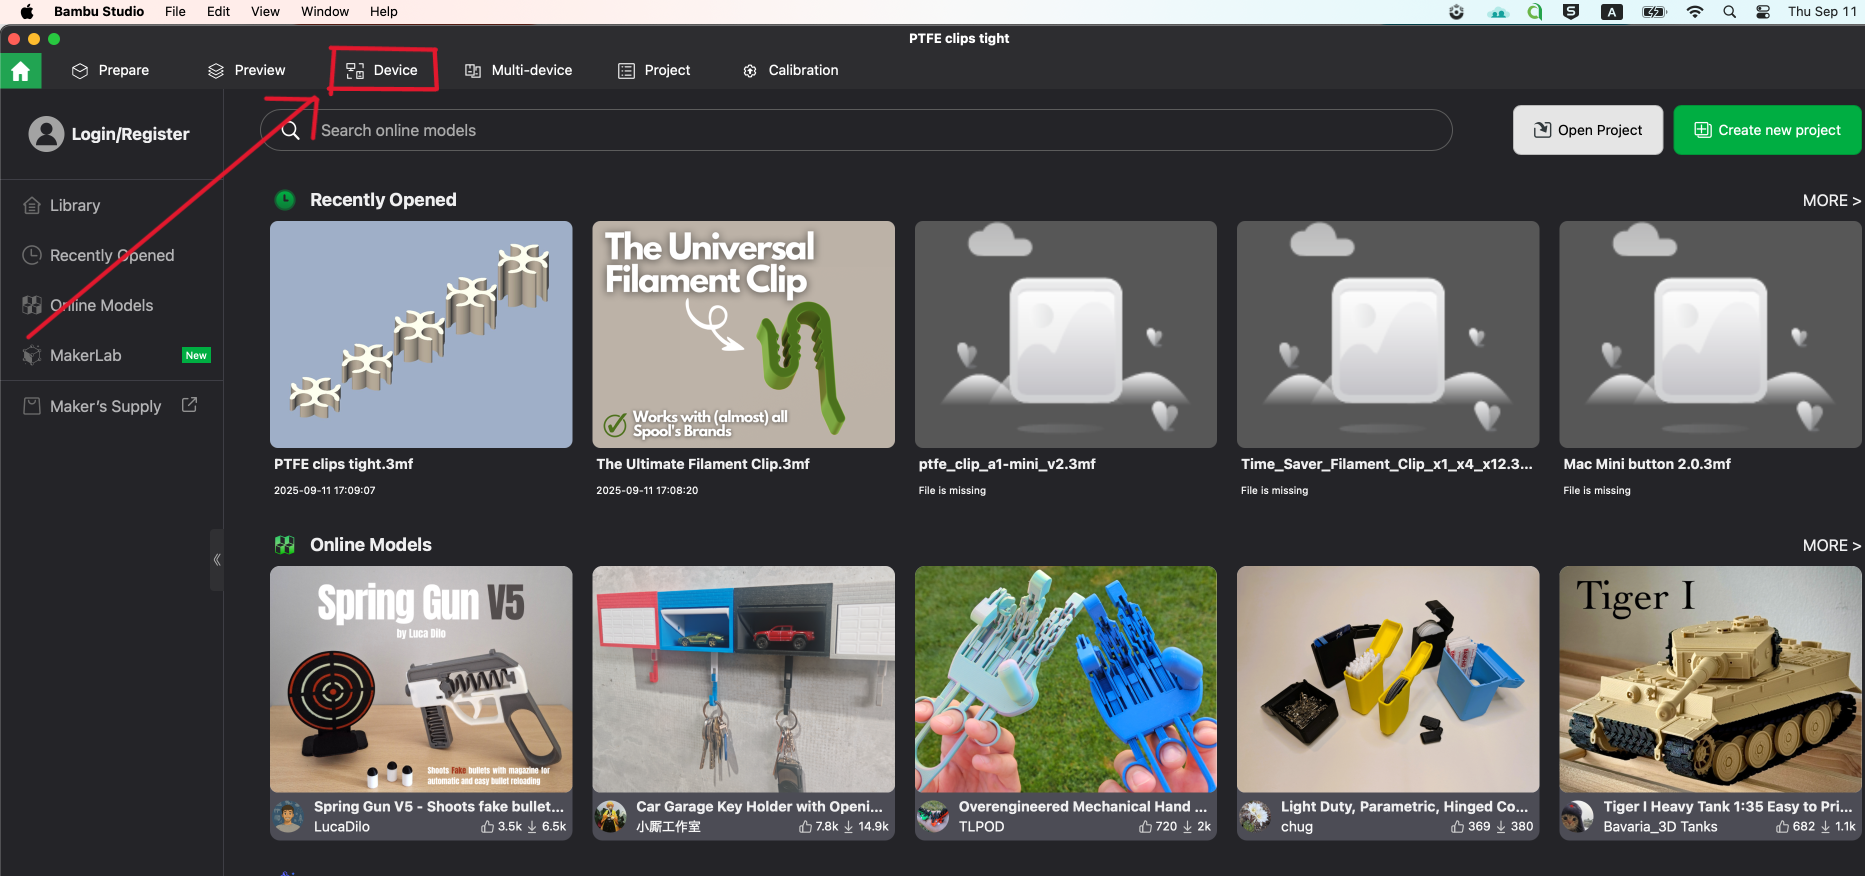Open Maker's Supply external link icon
Screen dimensions: 1865x876
189,405
